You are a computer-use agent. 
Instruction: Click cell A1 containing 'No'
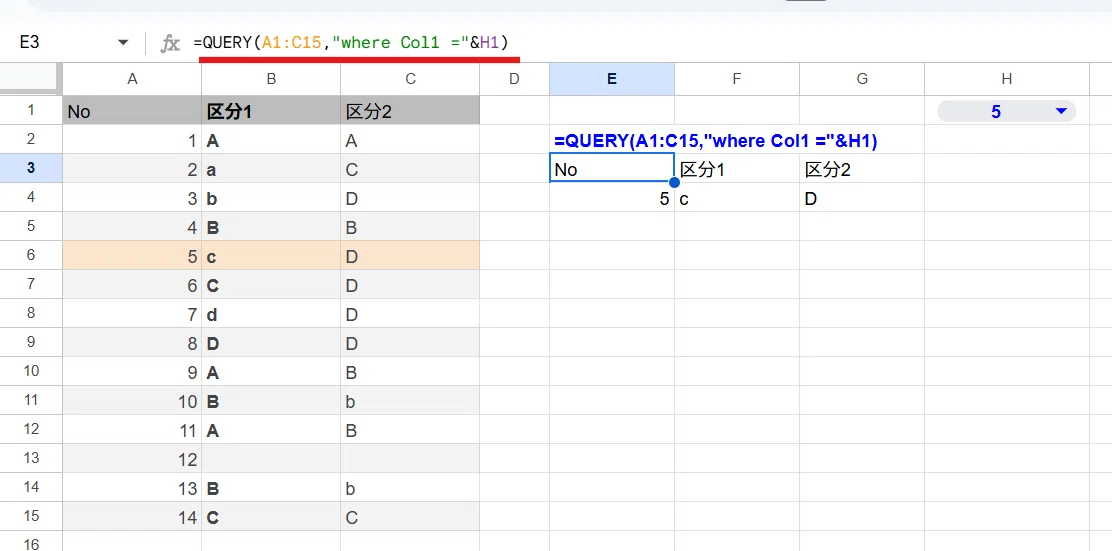click(132, 111)
